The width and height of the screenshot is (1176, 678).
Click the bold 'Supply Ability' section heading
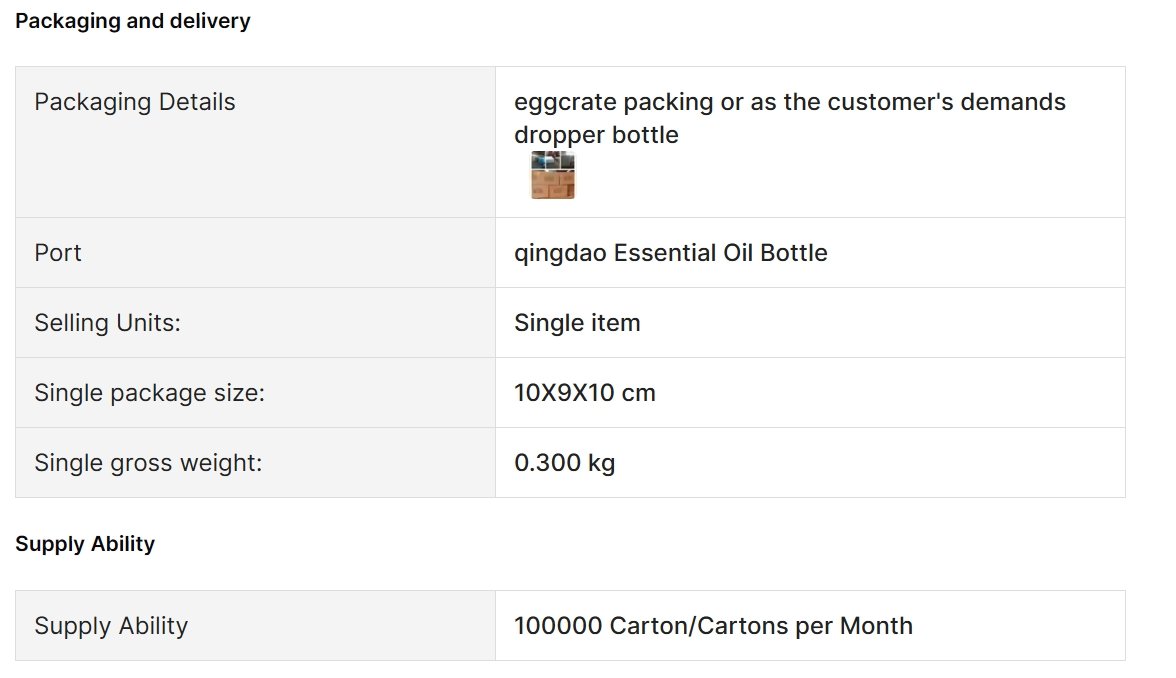(x=85, y=544)
